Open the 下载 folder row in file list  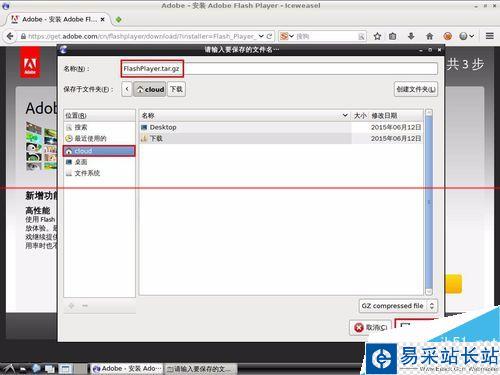coord(281,138)
